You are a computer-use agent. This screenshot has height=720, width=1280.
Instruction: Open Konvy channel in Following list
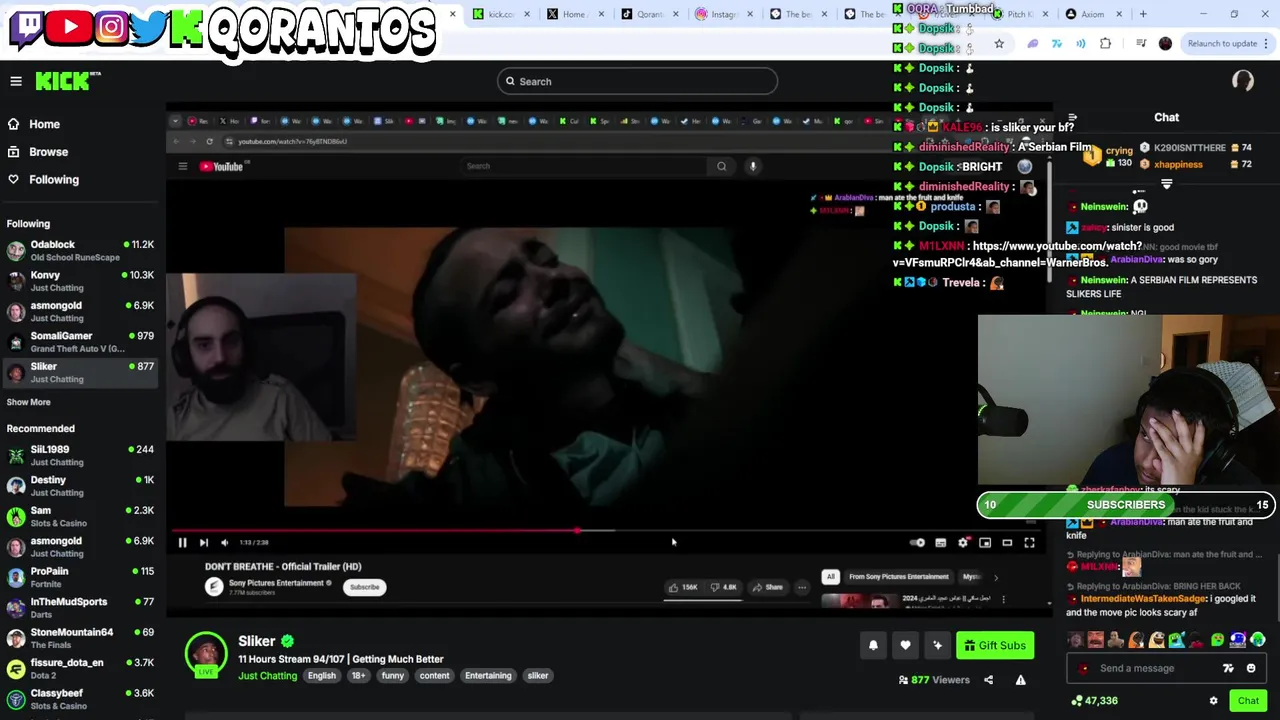(x=80, y=281)
